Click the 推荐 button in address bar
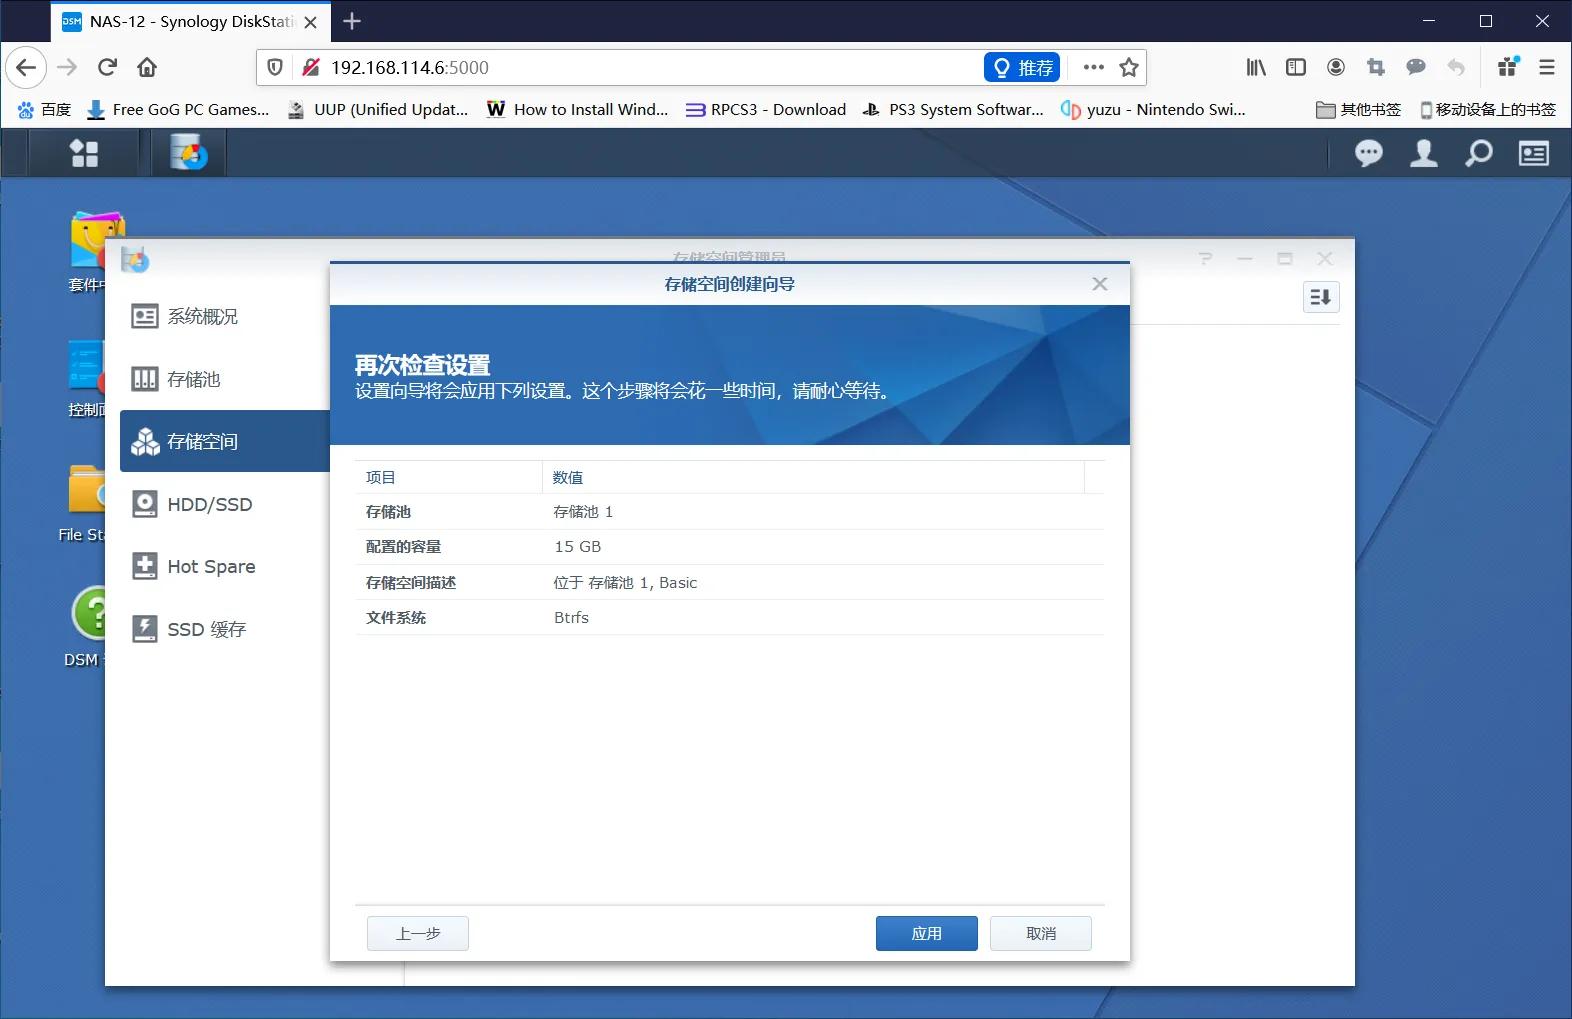Image resolution: width=1572 pixels, height=1019 pixels. [x=1022, y=67]
